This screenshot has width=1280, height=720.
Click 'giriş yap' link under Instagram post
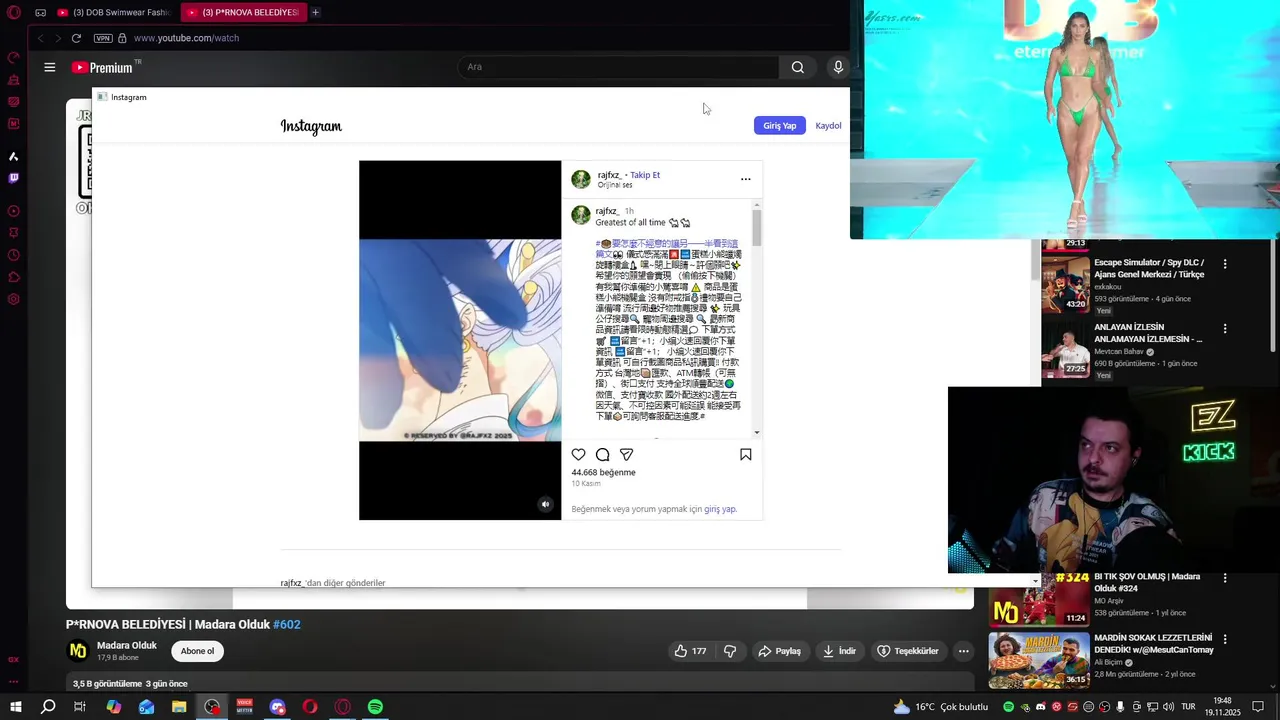[720, 509]
